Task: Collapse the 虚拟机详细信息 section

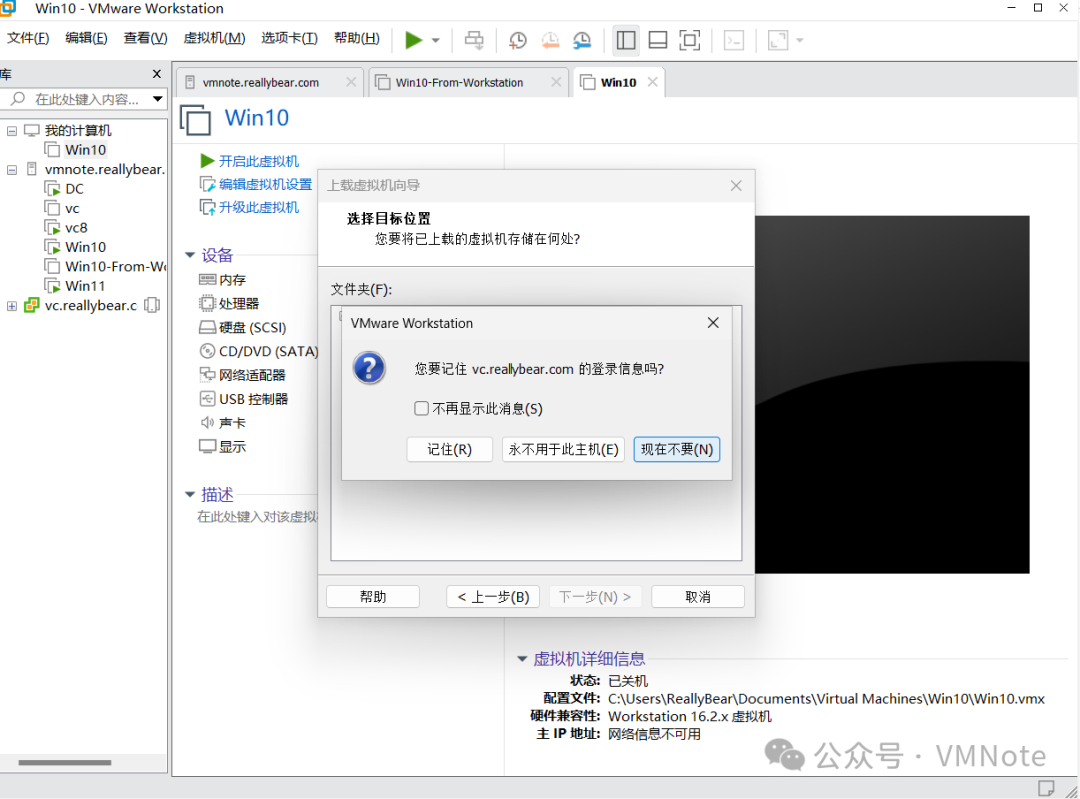Action: click(523, 659)
